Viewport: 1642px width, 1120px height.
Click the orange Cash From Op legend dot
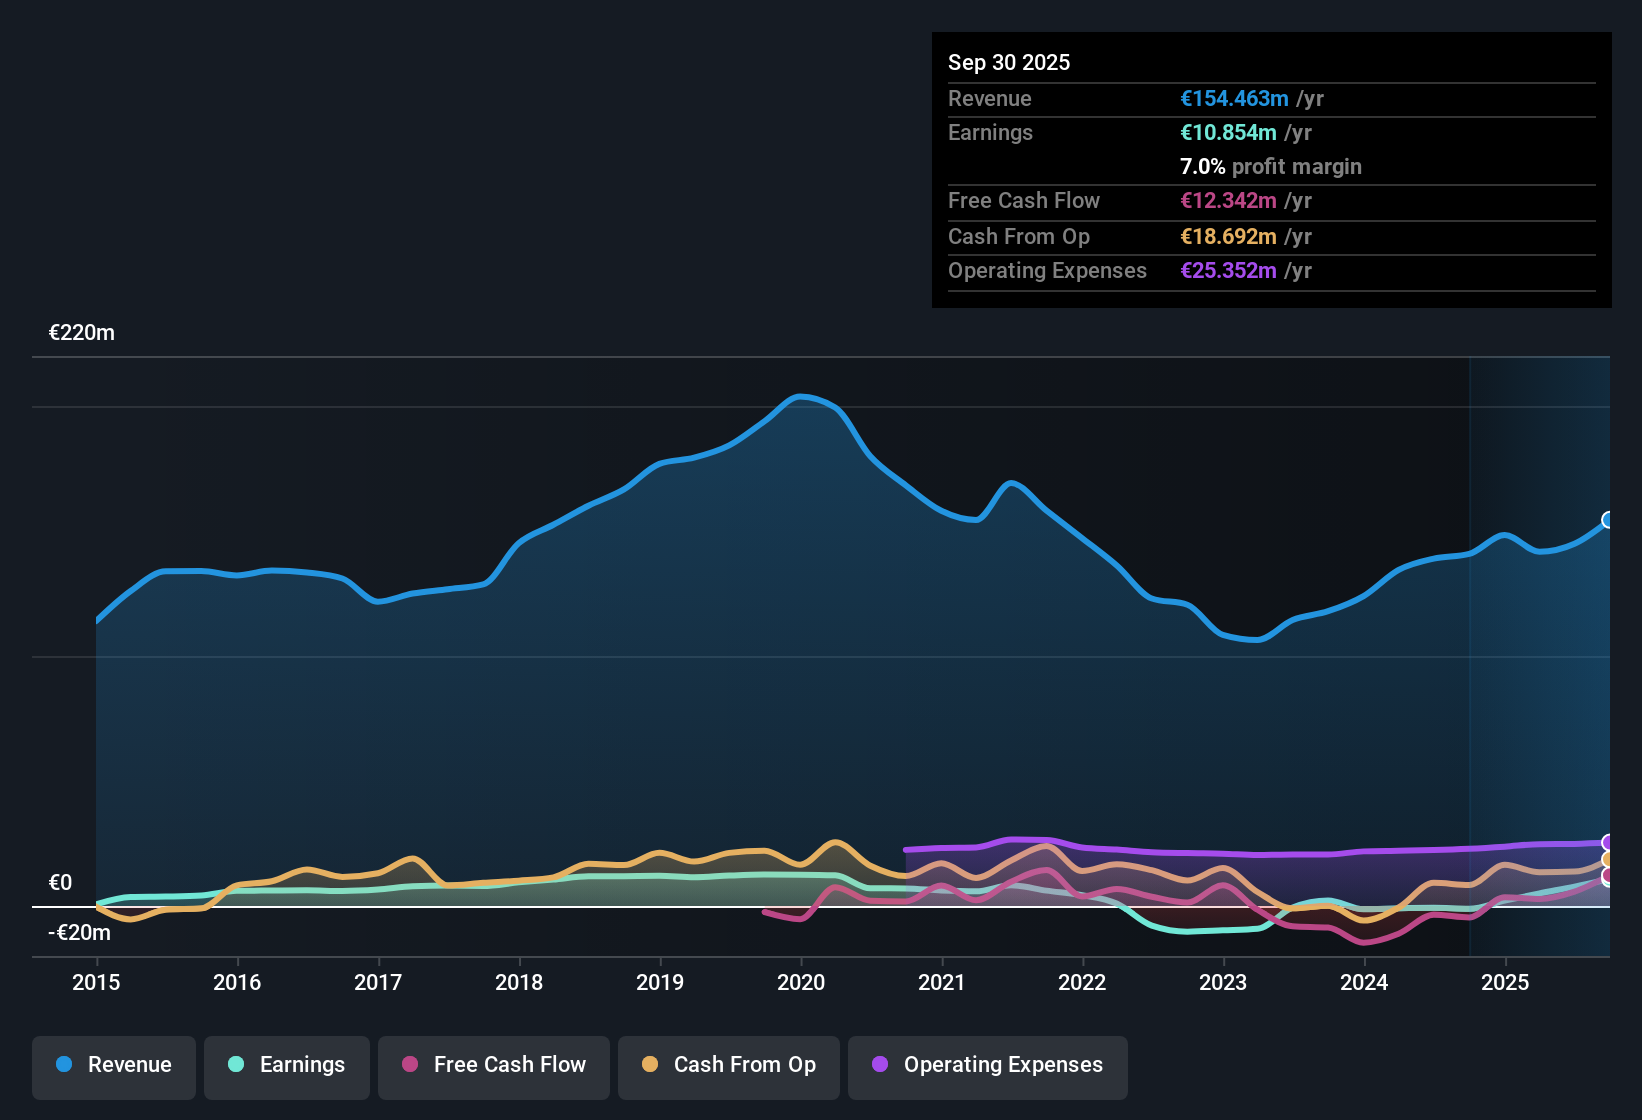tap(650, 1065)
